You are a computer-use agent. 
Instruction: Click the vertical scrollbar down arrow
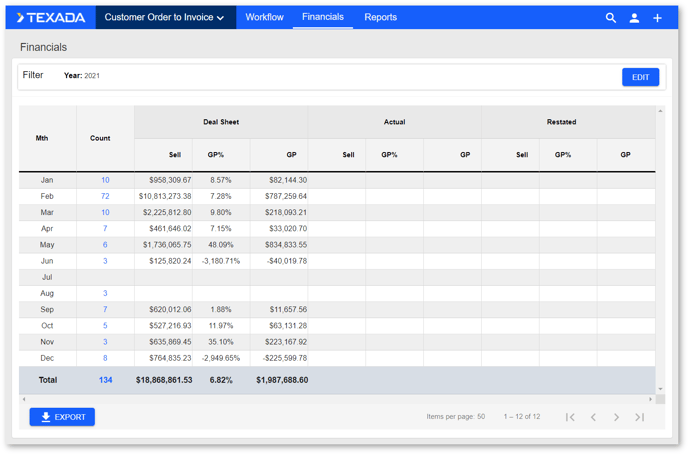660,389
